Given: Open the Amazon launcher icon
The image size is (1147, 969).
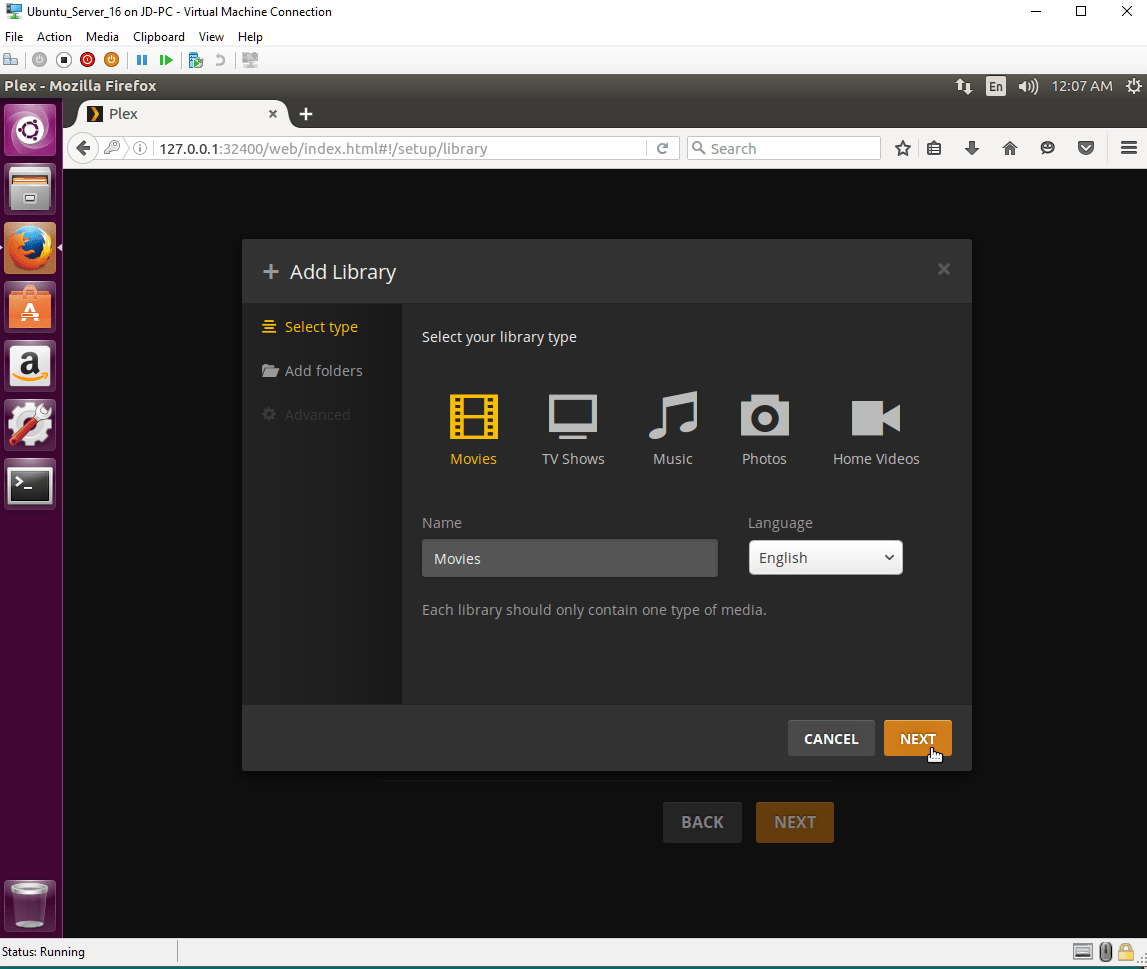Looking at the screenshot, I should click(30, 366).
